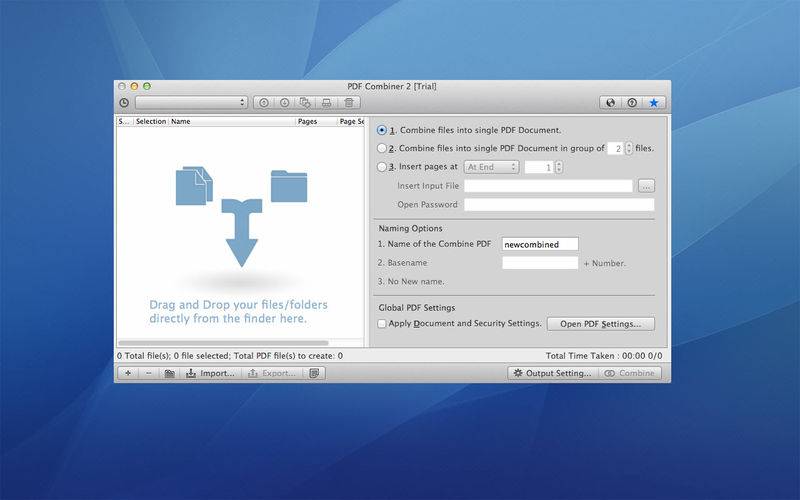This screenshot has height=500, width=800.
Task: Click the Open Password field
Action: (x=559, y=205)
